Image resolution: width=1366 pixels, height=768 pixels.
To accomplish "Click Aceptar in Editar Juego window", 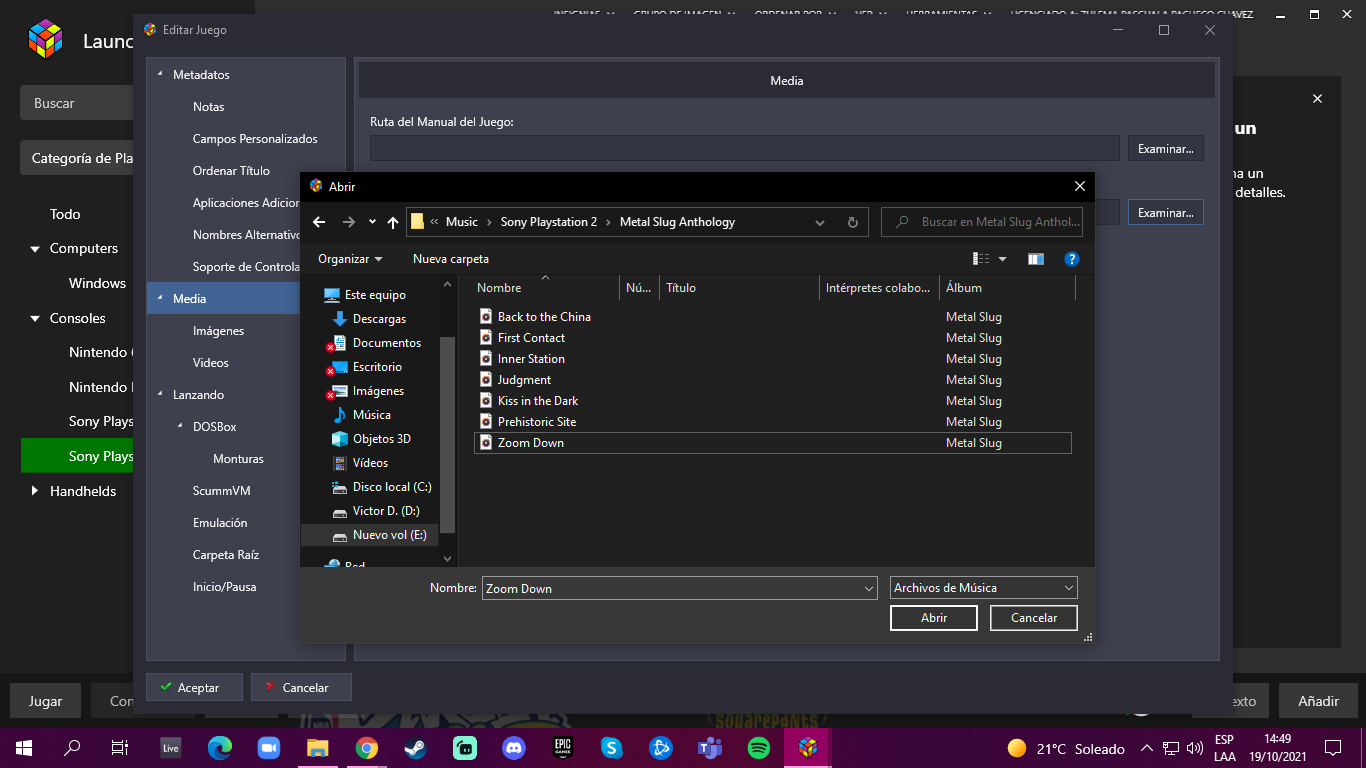I will [x=195, y=687].
